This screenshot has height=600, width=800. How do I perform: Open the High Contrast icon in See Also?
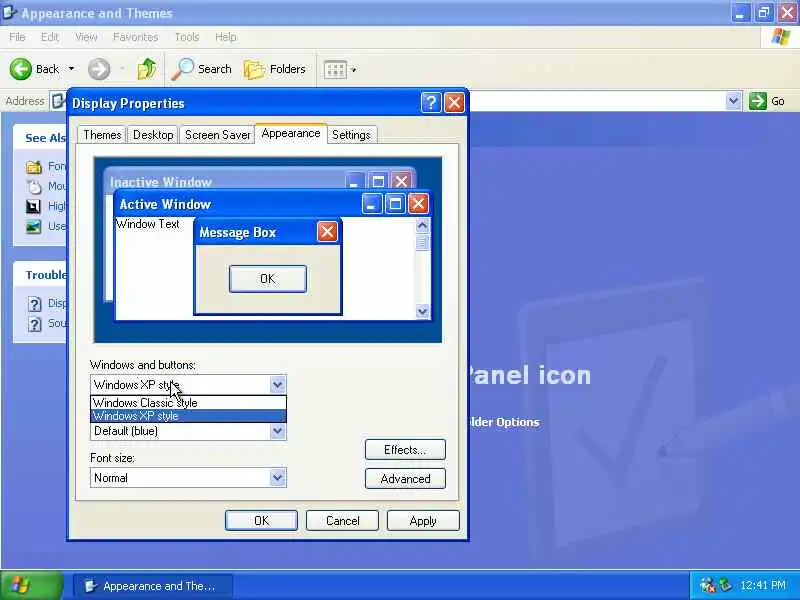[34, 206]
